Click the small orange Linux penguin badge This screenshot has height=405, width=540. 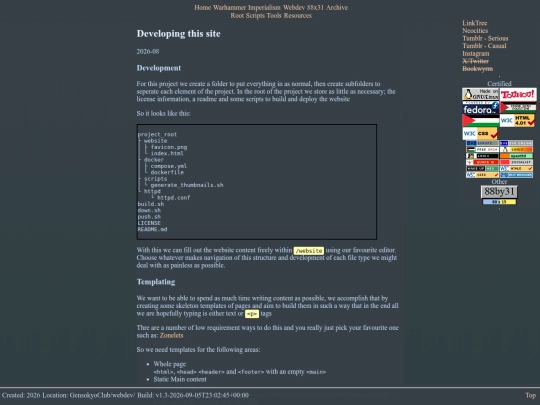pyautogui.click(x=516, y=149)
